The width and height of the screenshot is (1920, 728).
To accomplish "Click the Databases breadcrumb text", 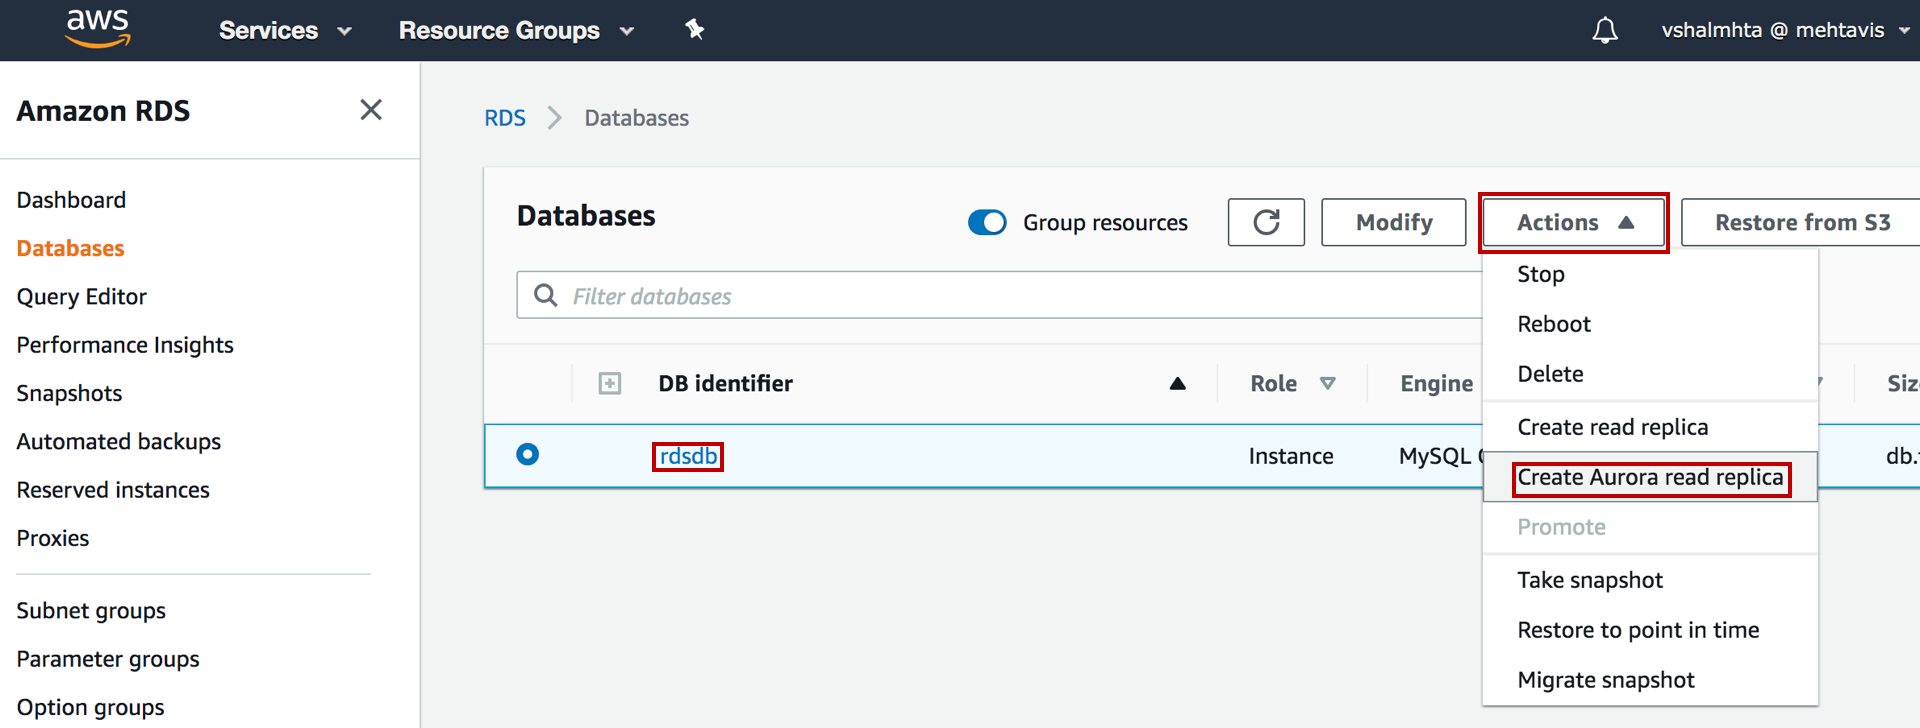I will coord(636,118).
